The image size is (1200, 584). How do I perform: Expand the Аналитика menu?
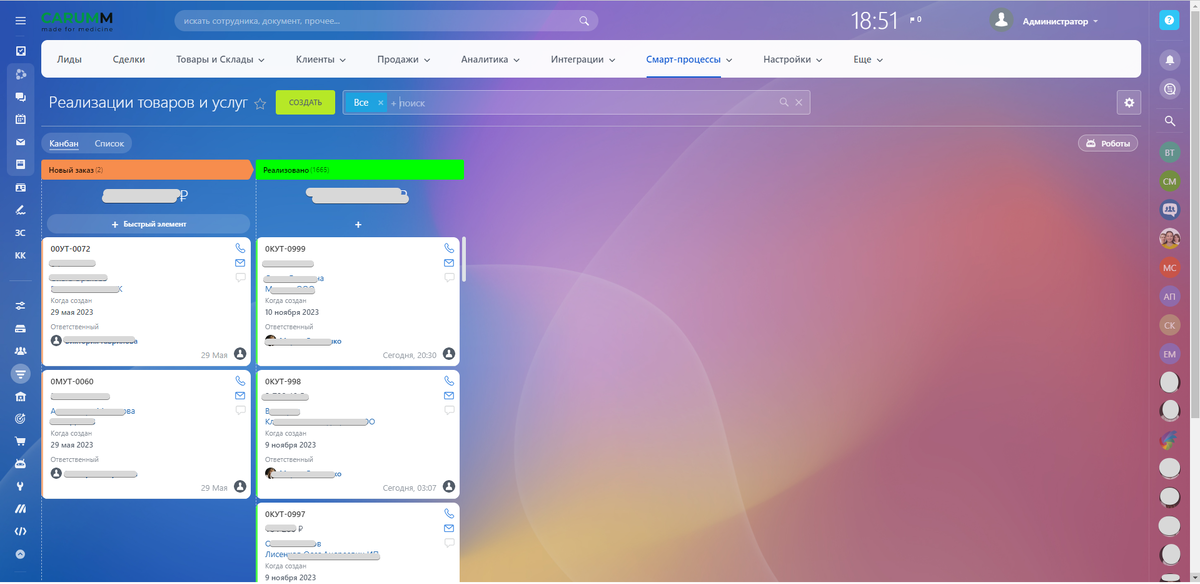coord(491,59)
